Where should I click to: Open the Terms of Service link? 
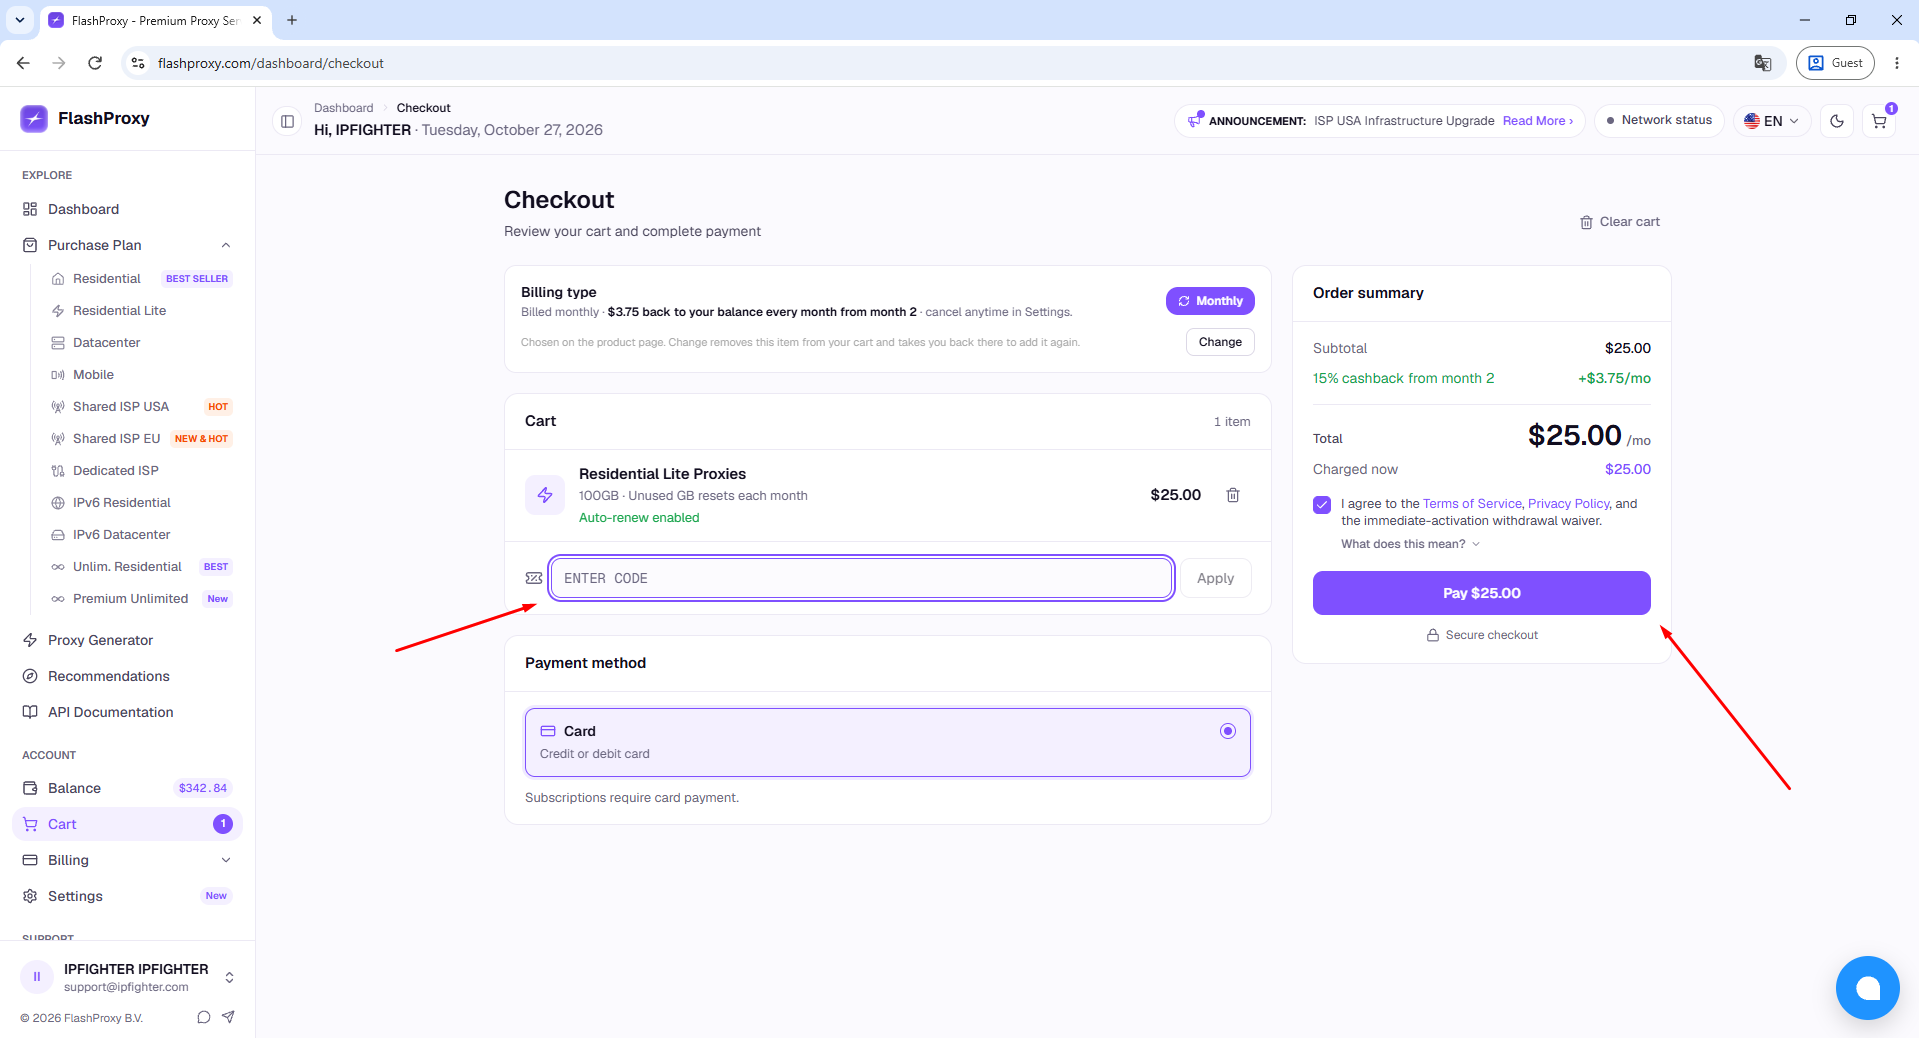tap(1472, 504)
